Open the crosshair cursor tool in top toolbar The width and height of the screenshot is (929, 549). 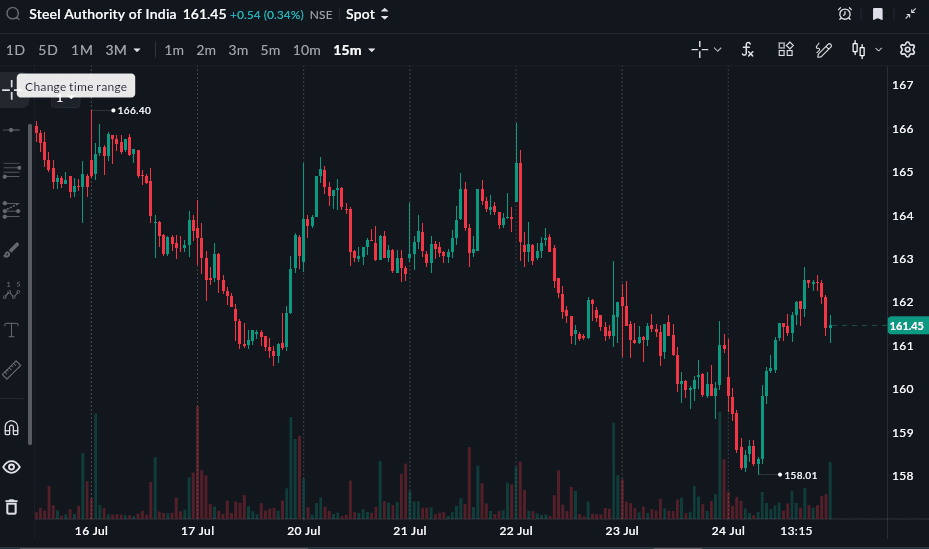tap(700, 50)
